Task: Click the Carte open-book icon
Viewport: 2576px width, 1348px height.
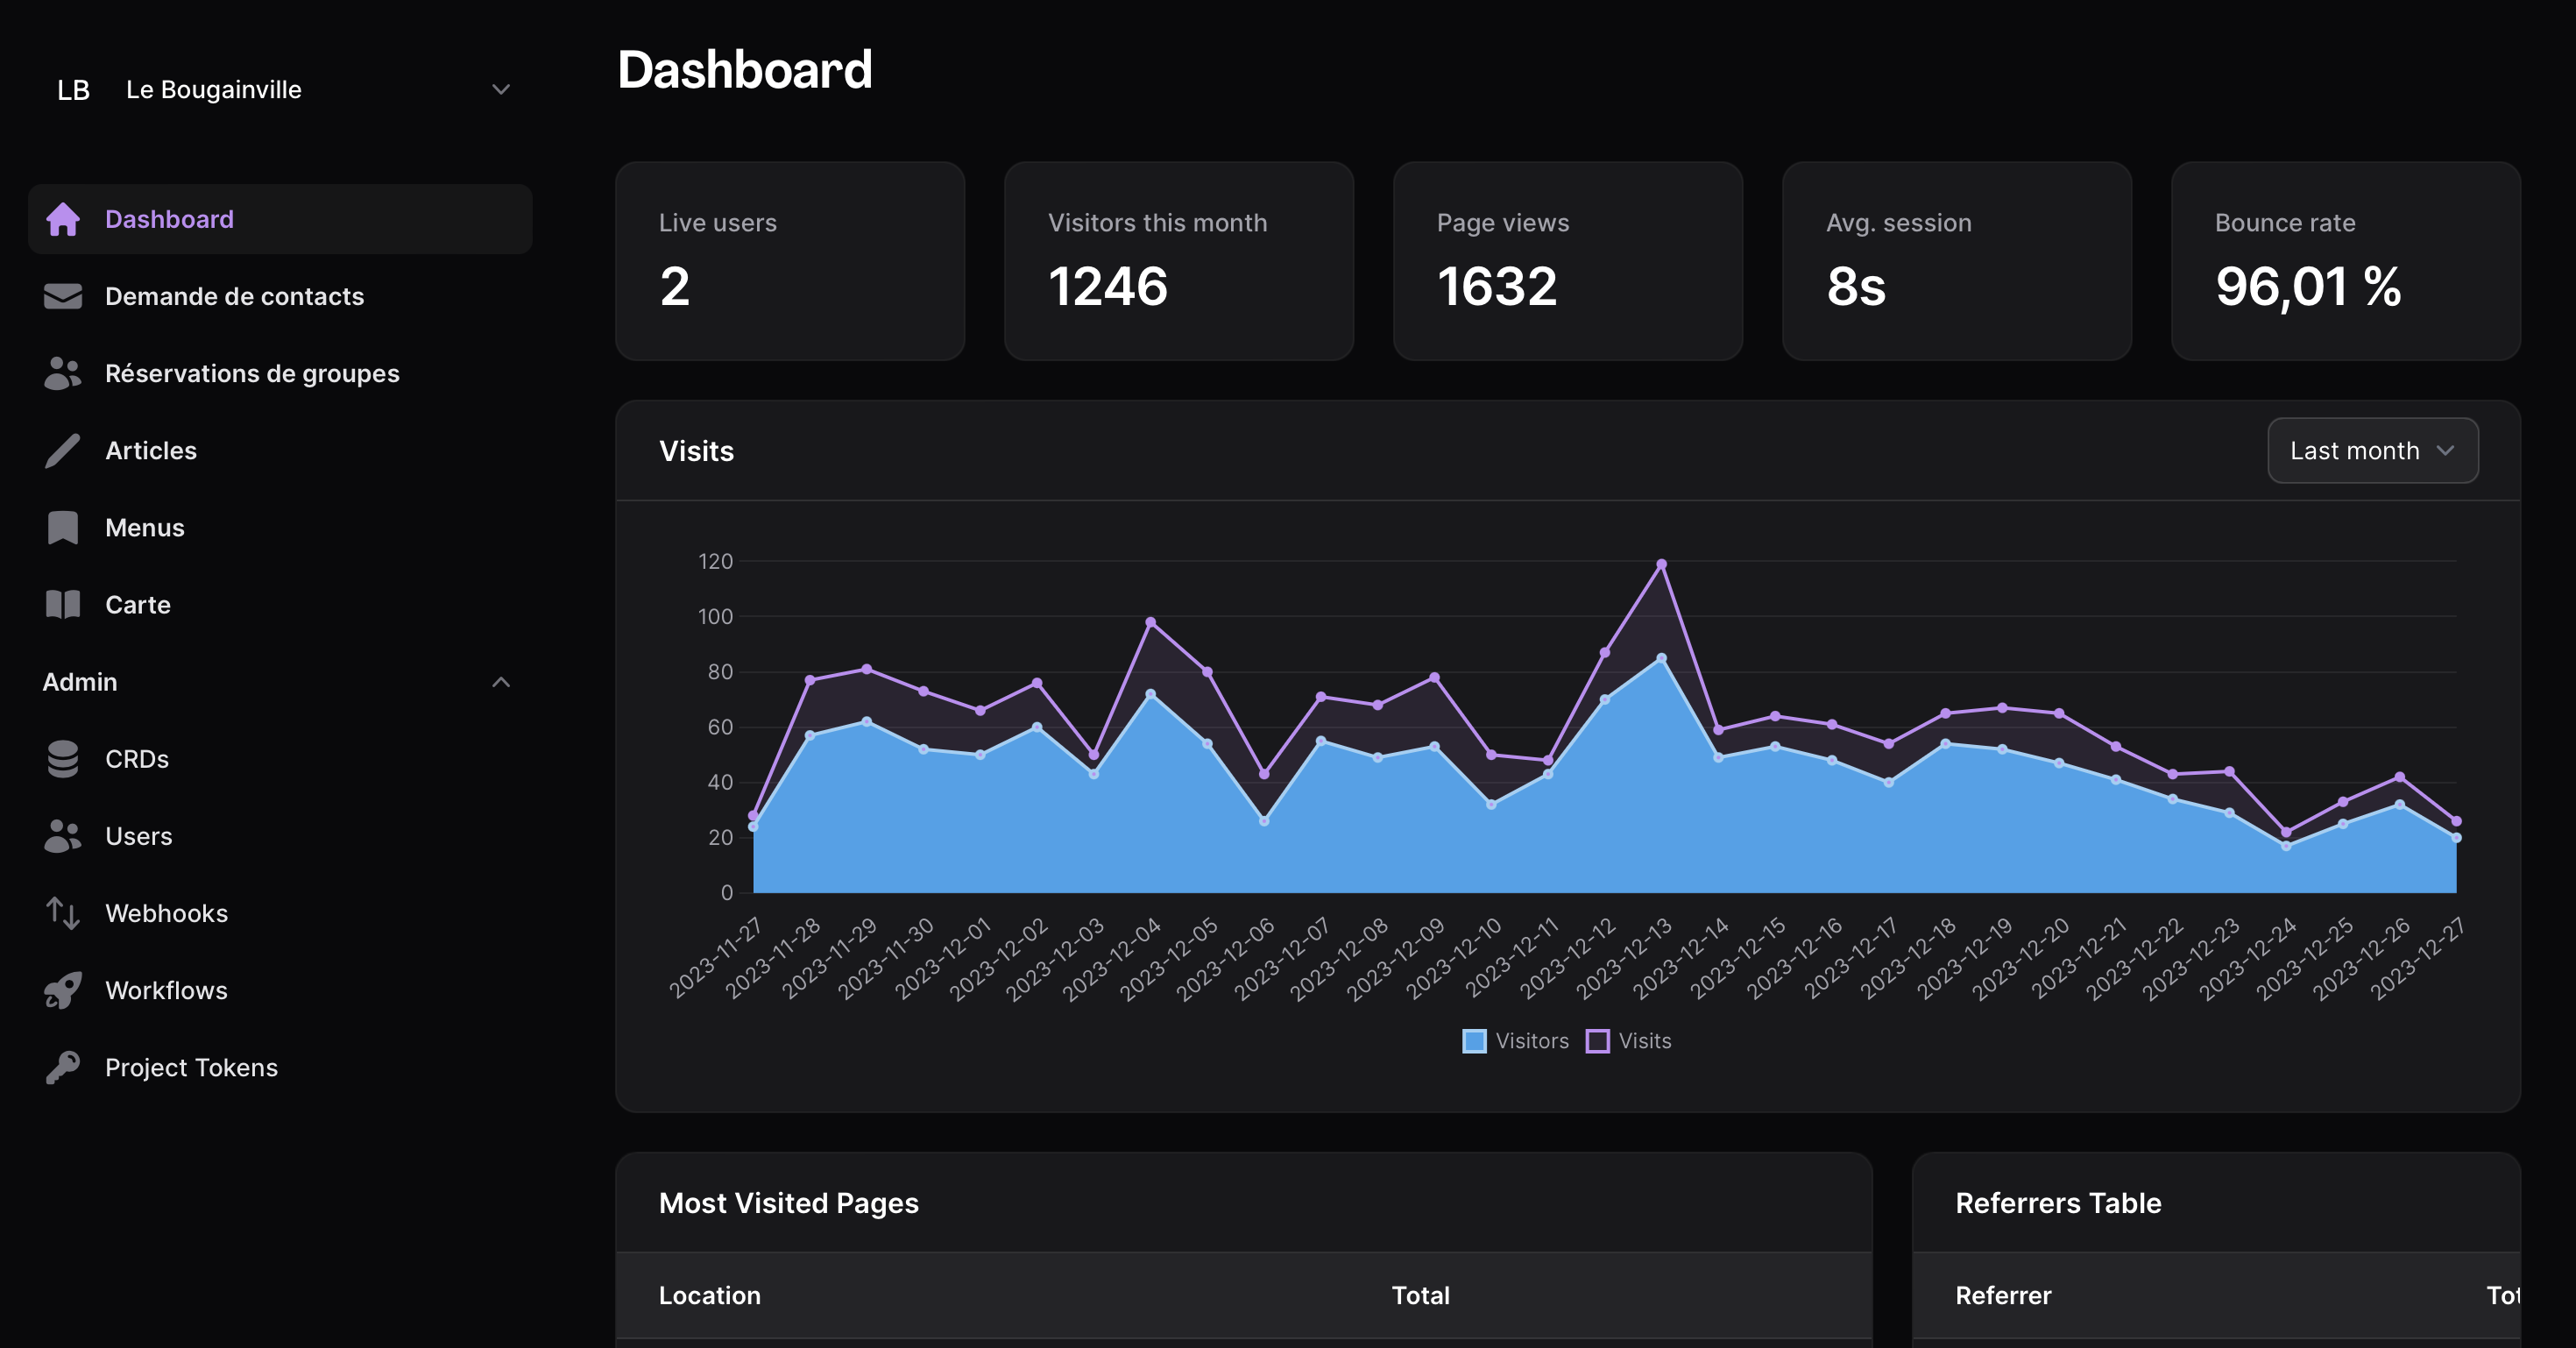Action: [62, 605]
